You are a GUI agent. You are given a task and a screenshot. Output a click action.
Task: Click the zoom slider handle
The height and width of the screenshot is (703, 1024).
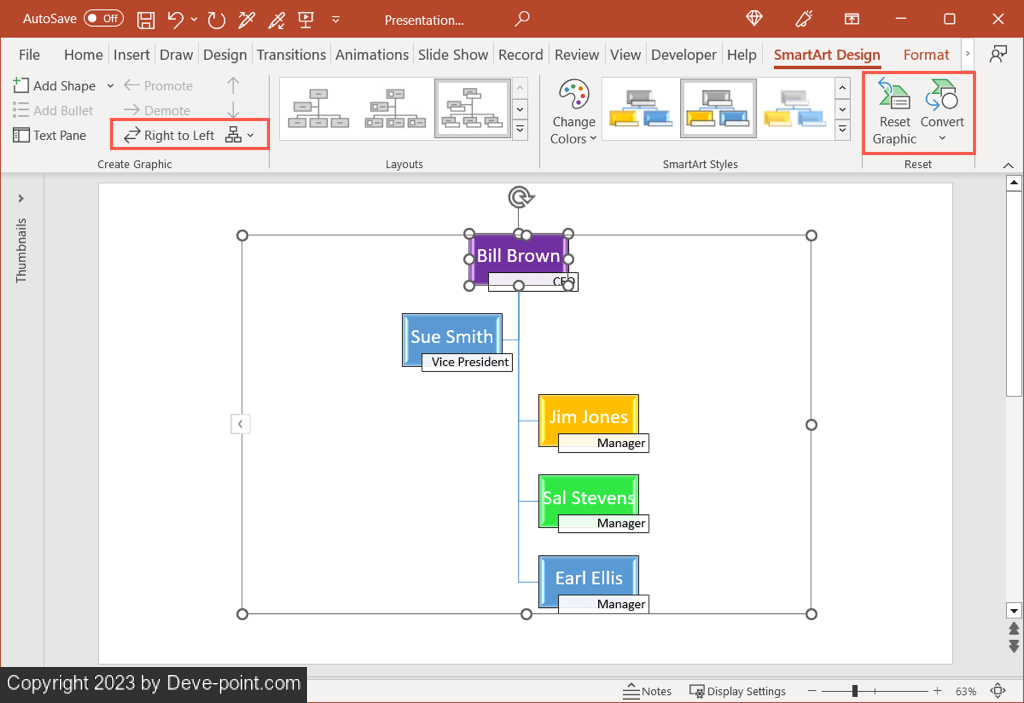pyautogui.click(x=854, y=691)
